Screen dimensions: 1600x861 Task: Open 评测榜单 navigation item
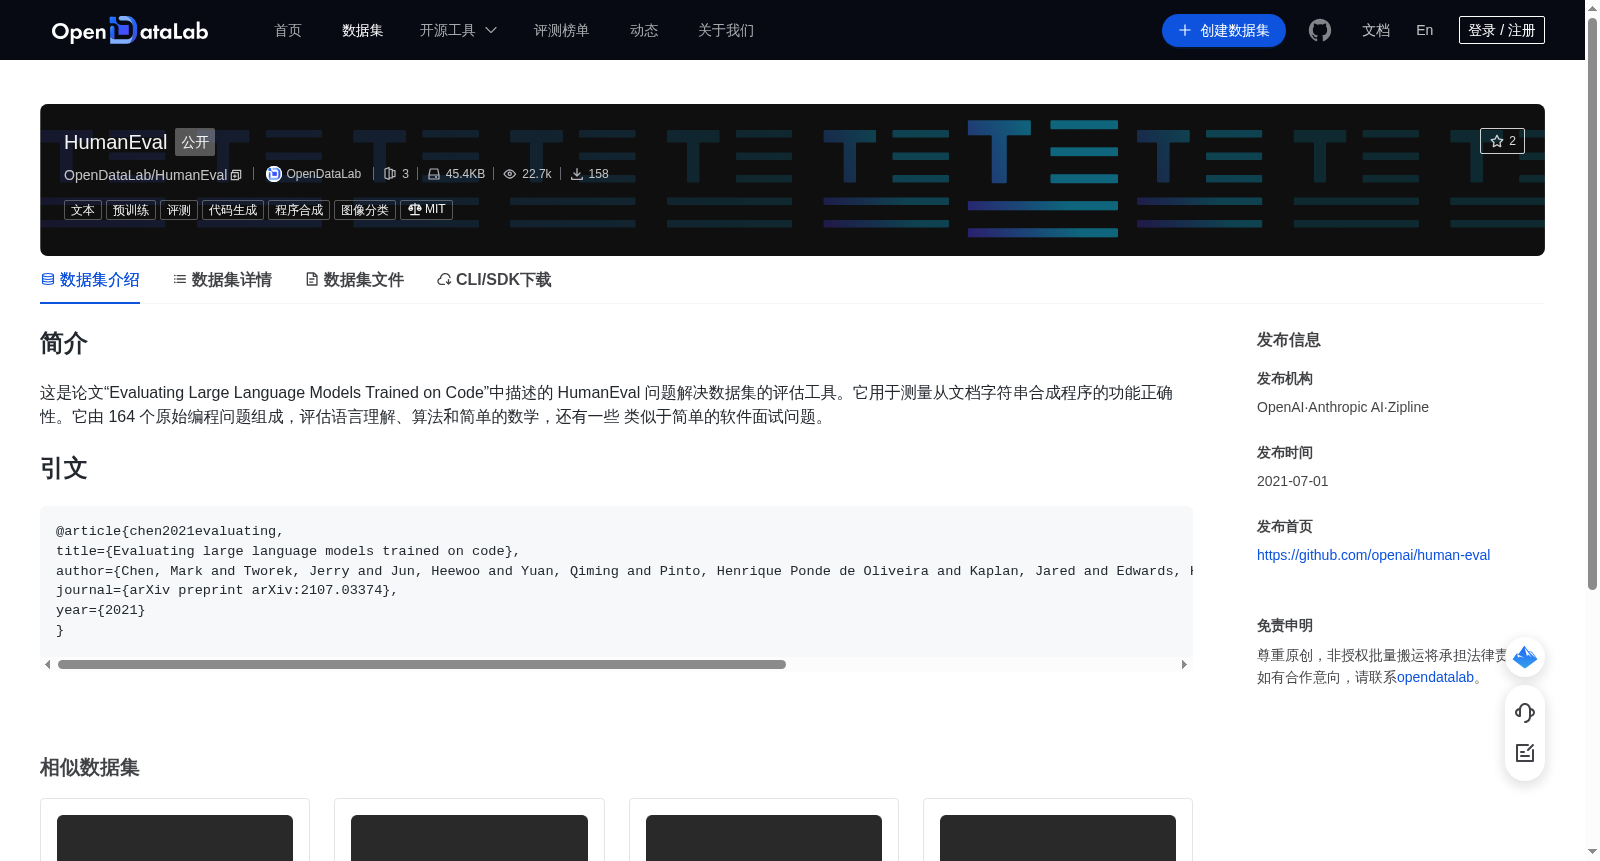(x=561, y=30)
